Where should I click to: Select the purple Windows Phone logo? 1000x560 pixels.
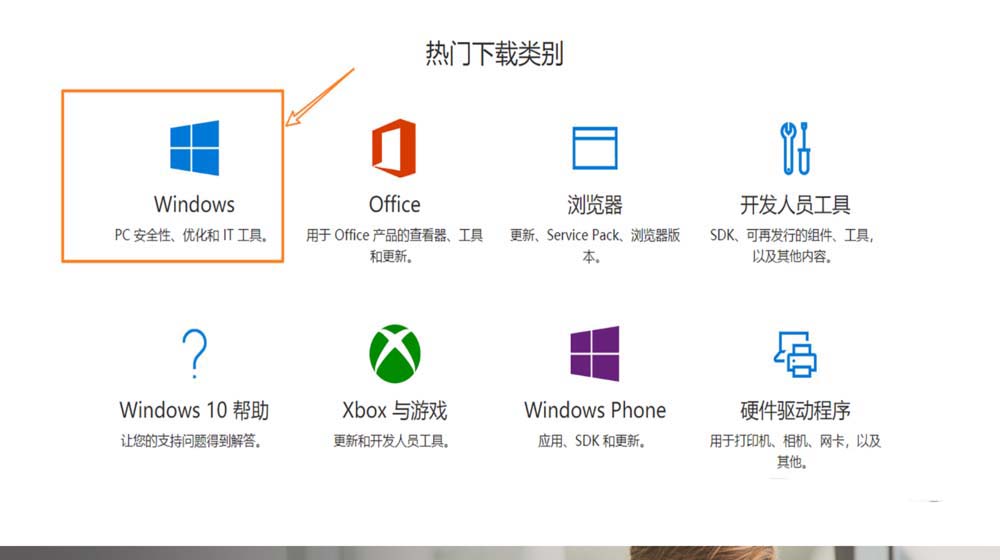pyautogui.click(x=594, y=353)
